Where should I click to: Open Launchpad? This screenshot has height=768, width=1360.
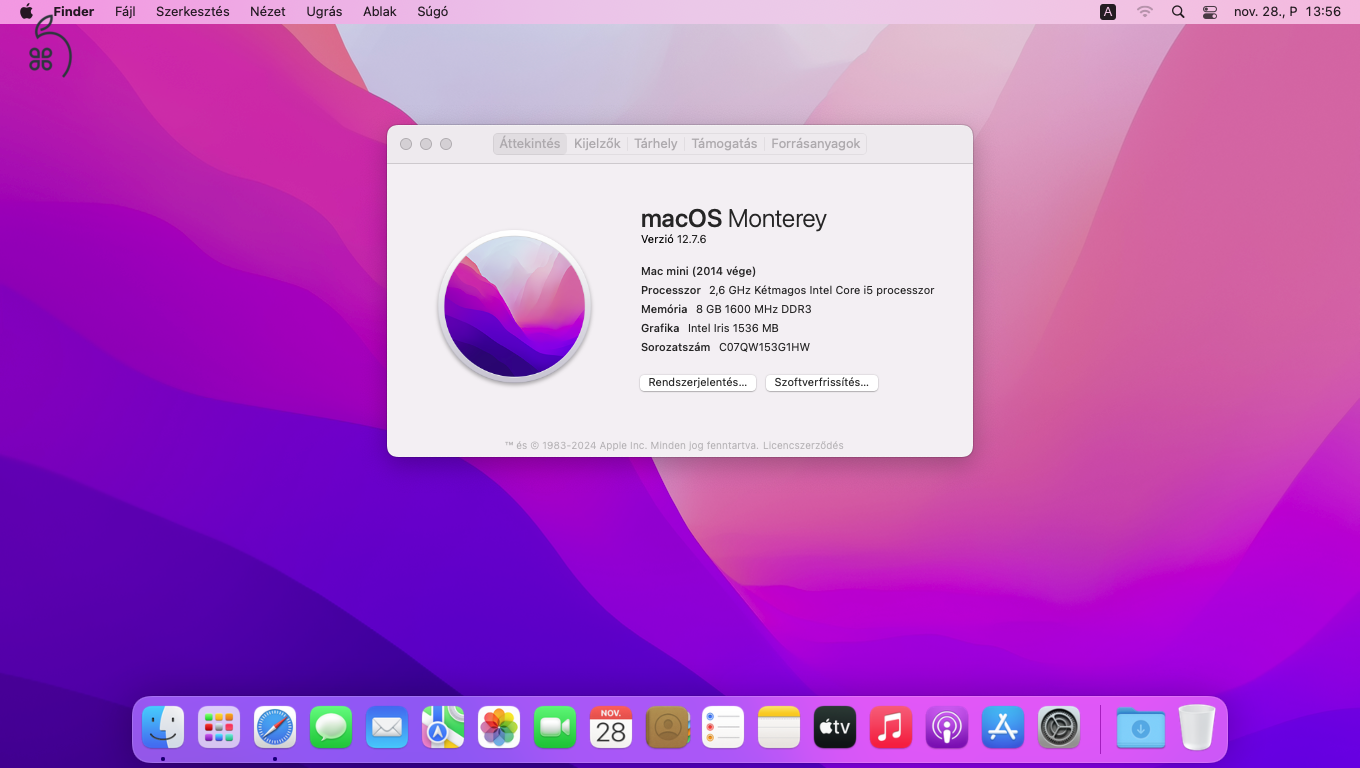tap(219, 727)
